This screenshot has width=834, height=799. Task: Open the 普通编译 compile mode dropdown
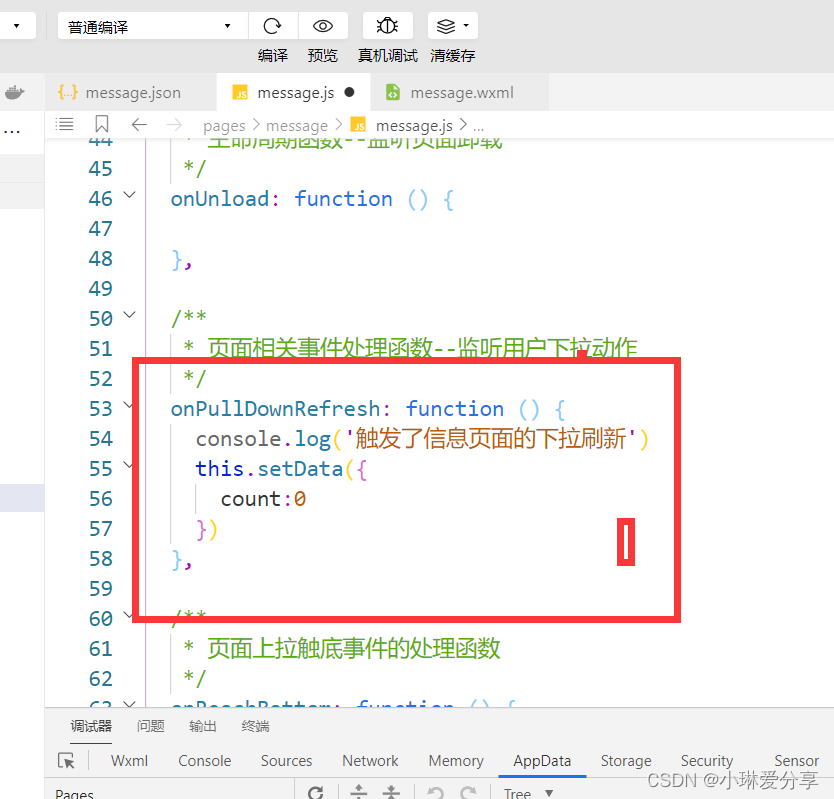click(x=152, y=26)
